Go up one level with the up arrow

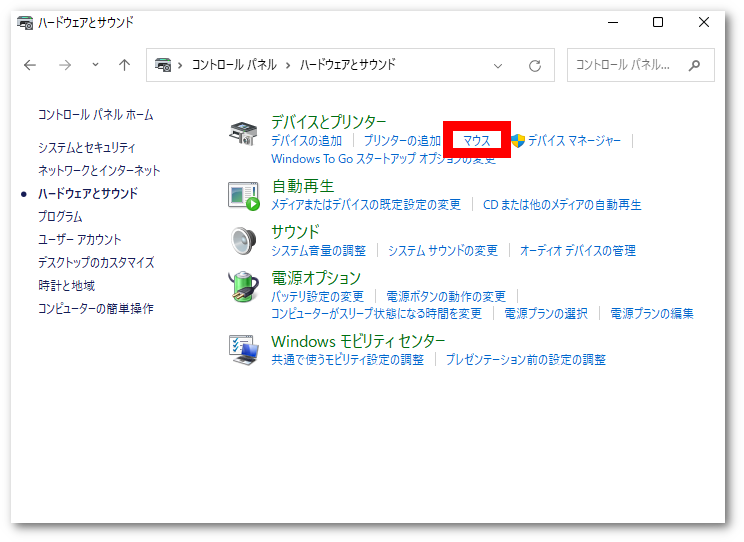pyautogui.click(x=124, y=65)
